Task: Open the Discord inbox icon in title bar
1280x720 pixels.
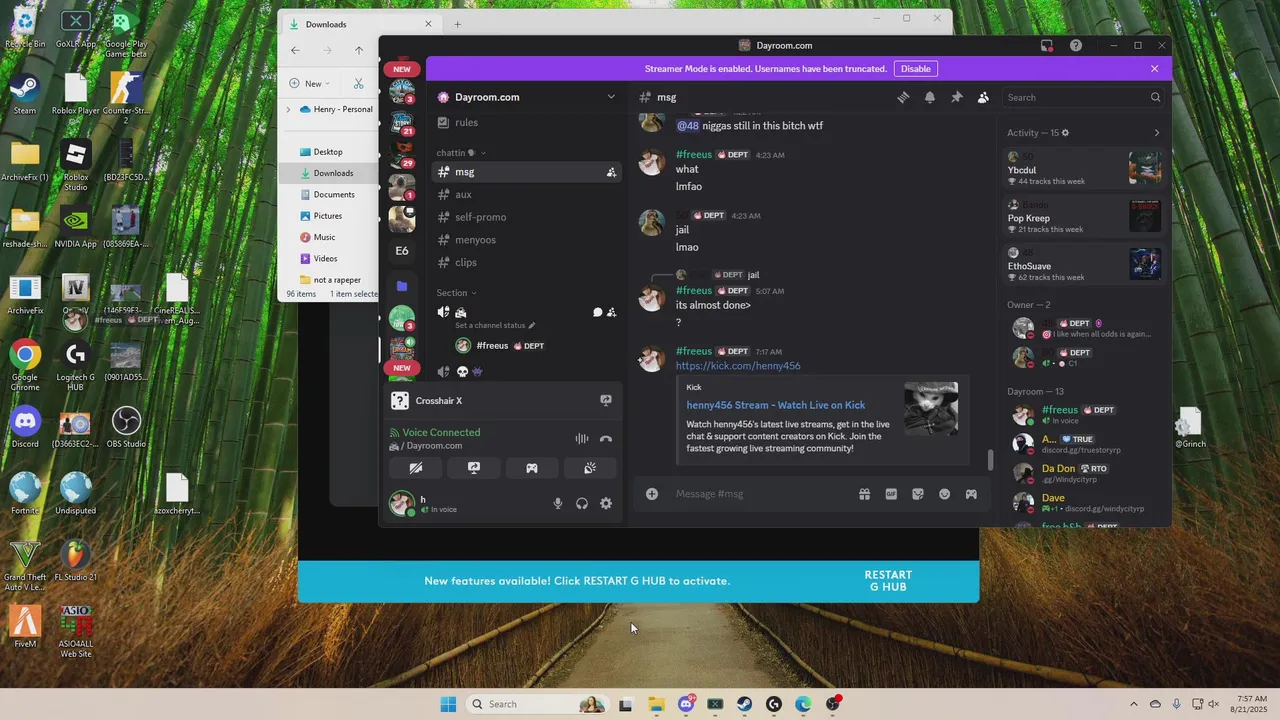Action: (x=1047, y=45)
